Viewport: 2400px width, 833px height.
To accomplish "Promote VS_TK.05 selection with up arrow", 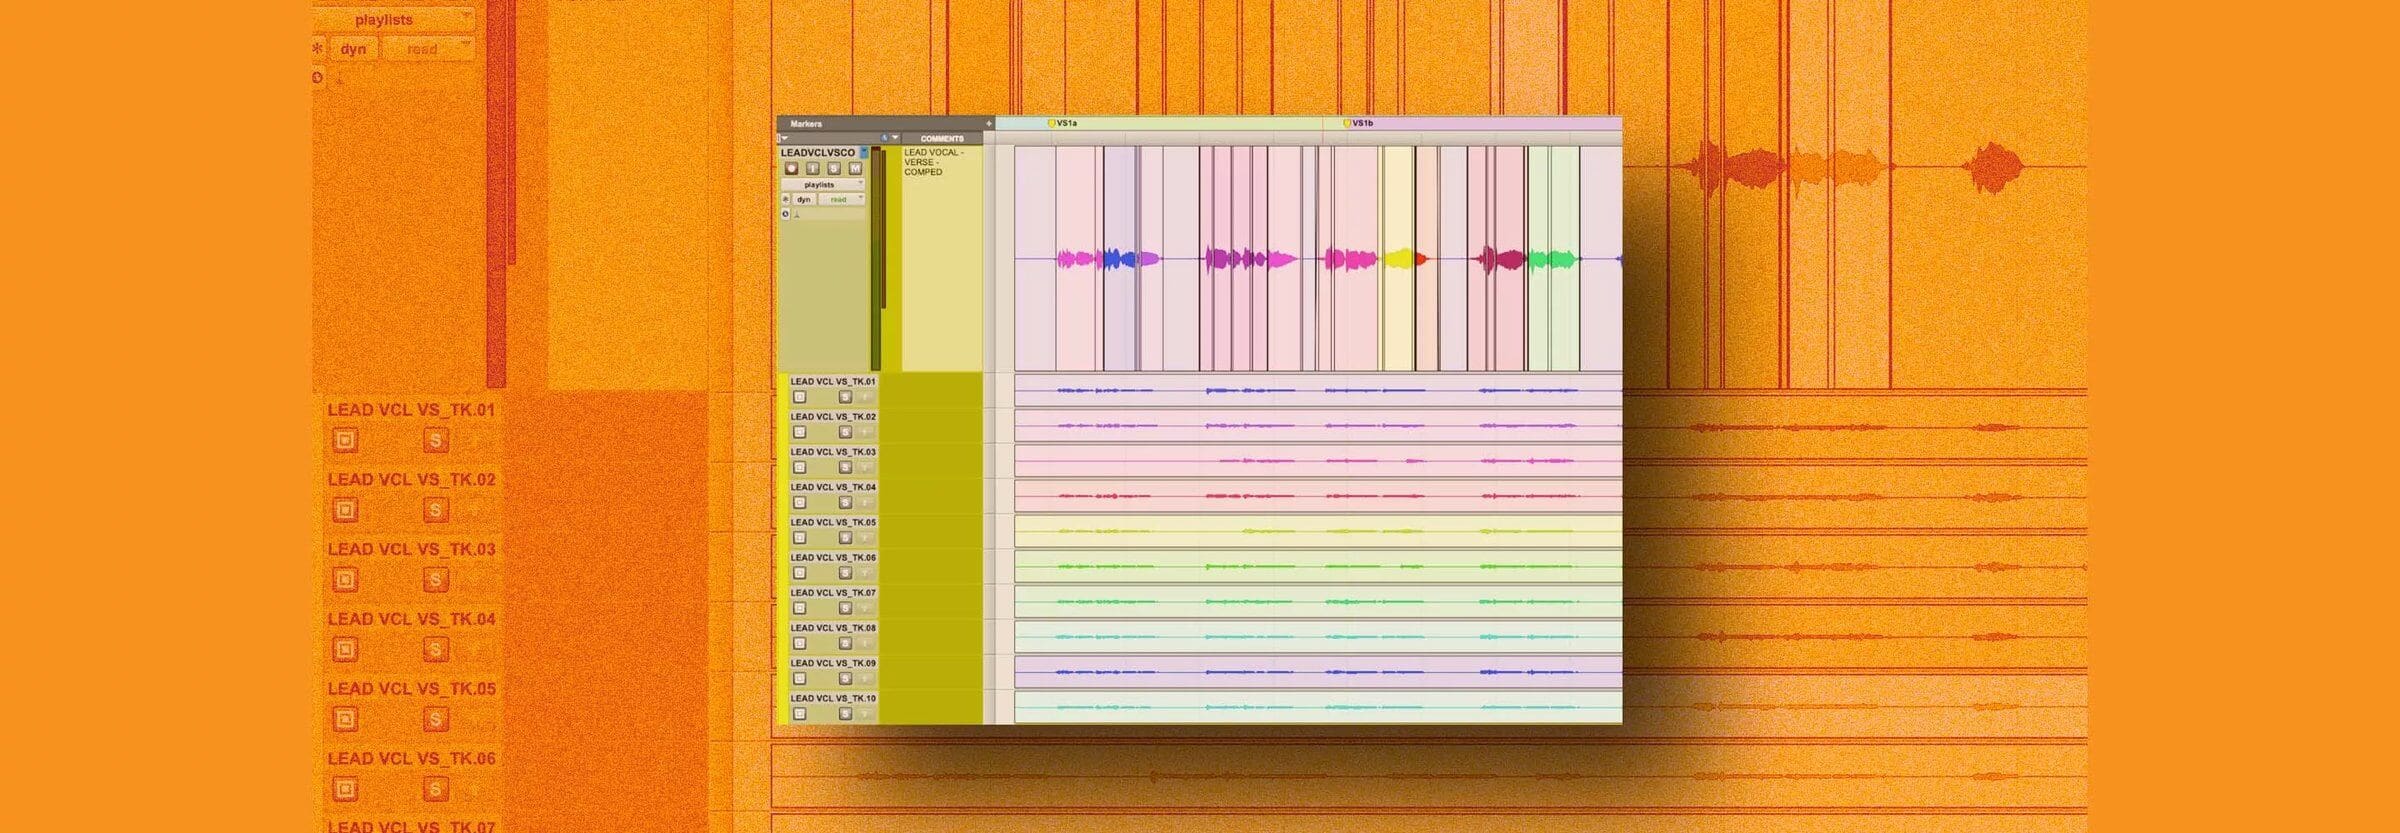I will click(x=866, y=538).
